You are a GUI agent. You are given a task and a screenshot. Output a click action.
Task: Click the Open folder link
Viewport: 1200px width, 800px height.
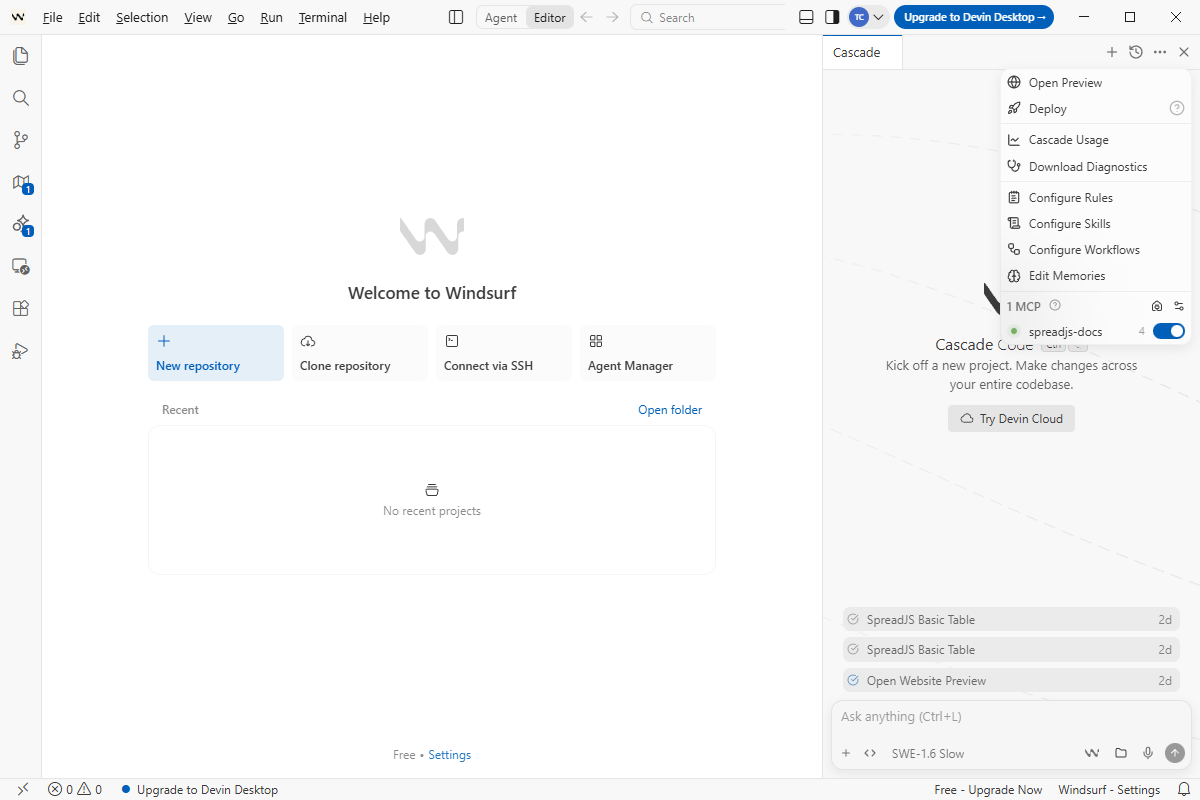coord(670,410)
